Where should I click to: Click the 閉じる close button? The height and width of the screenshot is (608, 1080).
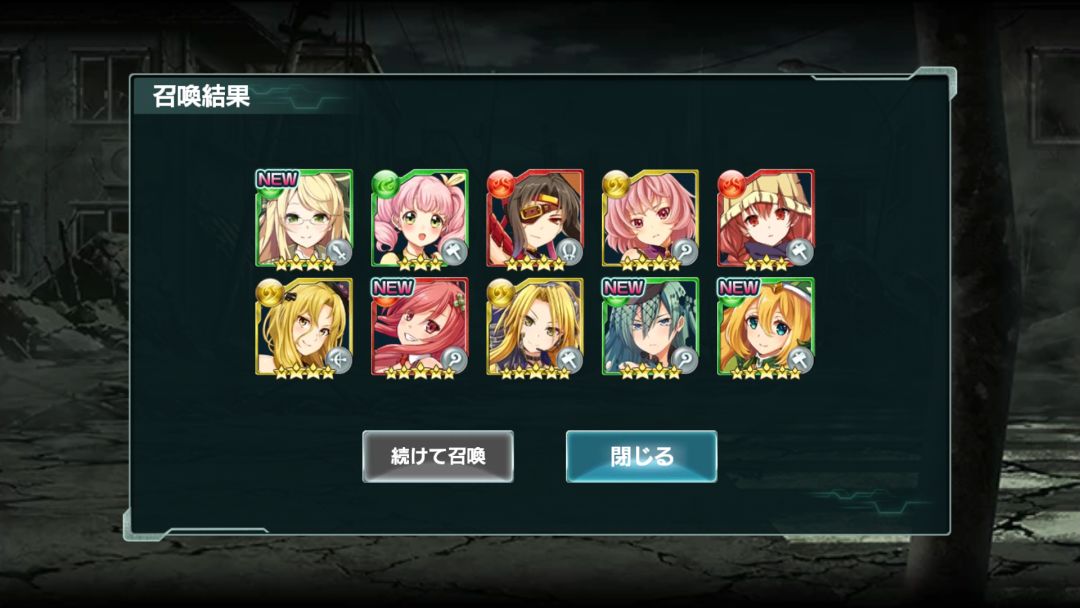[641, 456]
